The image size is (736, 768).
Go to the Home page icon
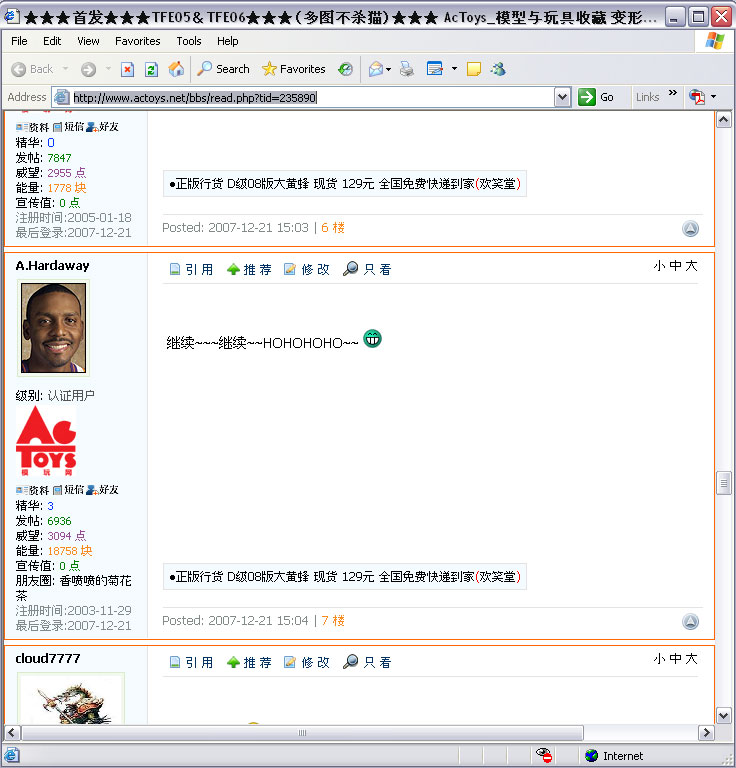click(x=176, y=69)
